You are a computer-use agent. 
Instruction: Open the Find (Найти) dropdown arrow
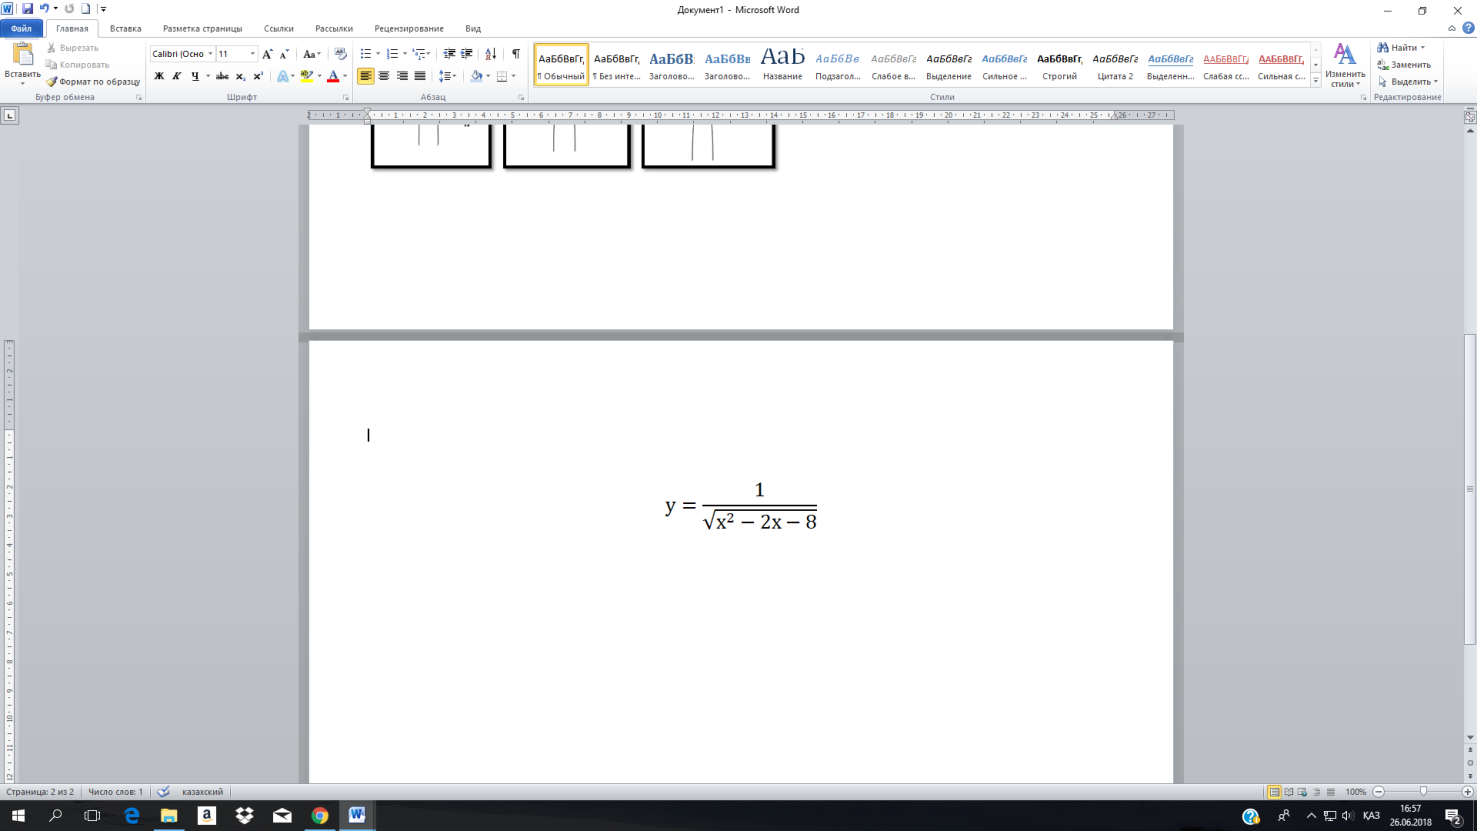(1423, 48)
